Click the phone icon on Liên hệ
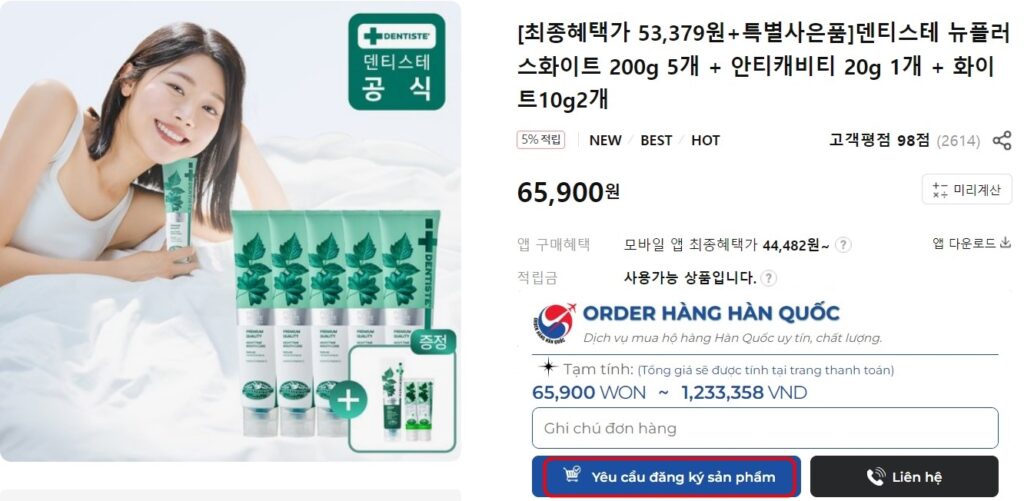Screen dimensions: 1024x501 [x=876, y=477]
